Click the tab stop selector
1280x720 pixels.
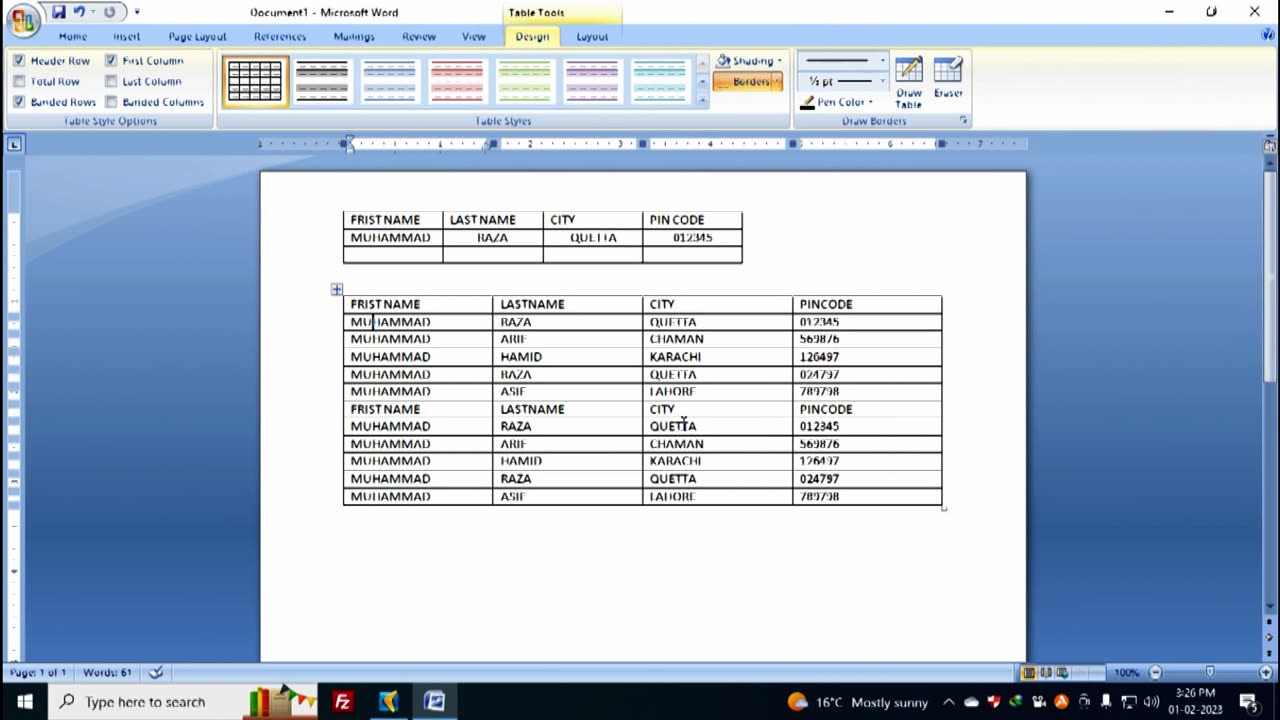pos(14,145)
